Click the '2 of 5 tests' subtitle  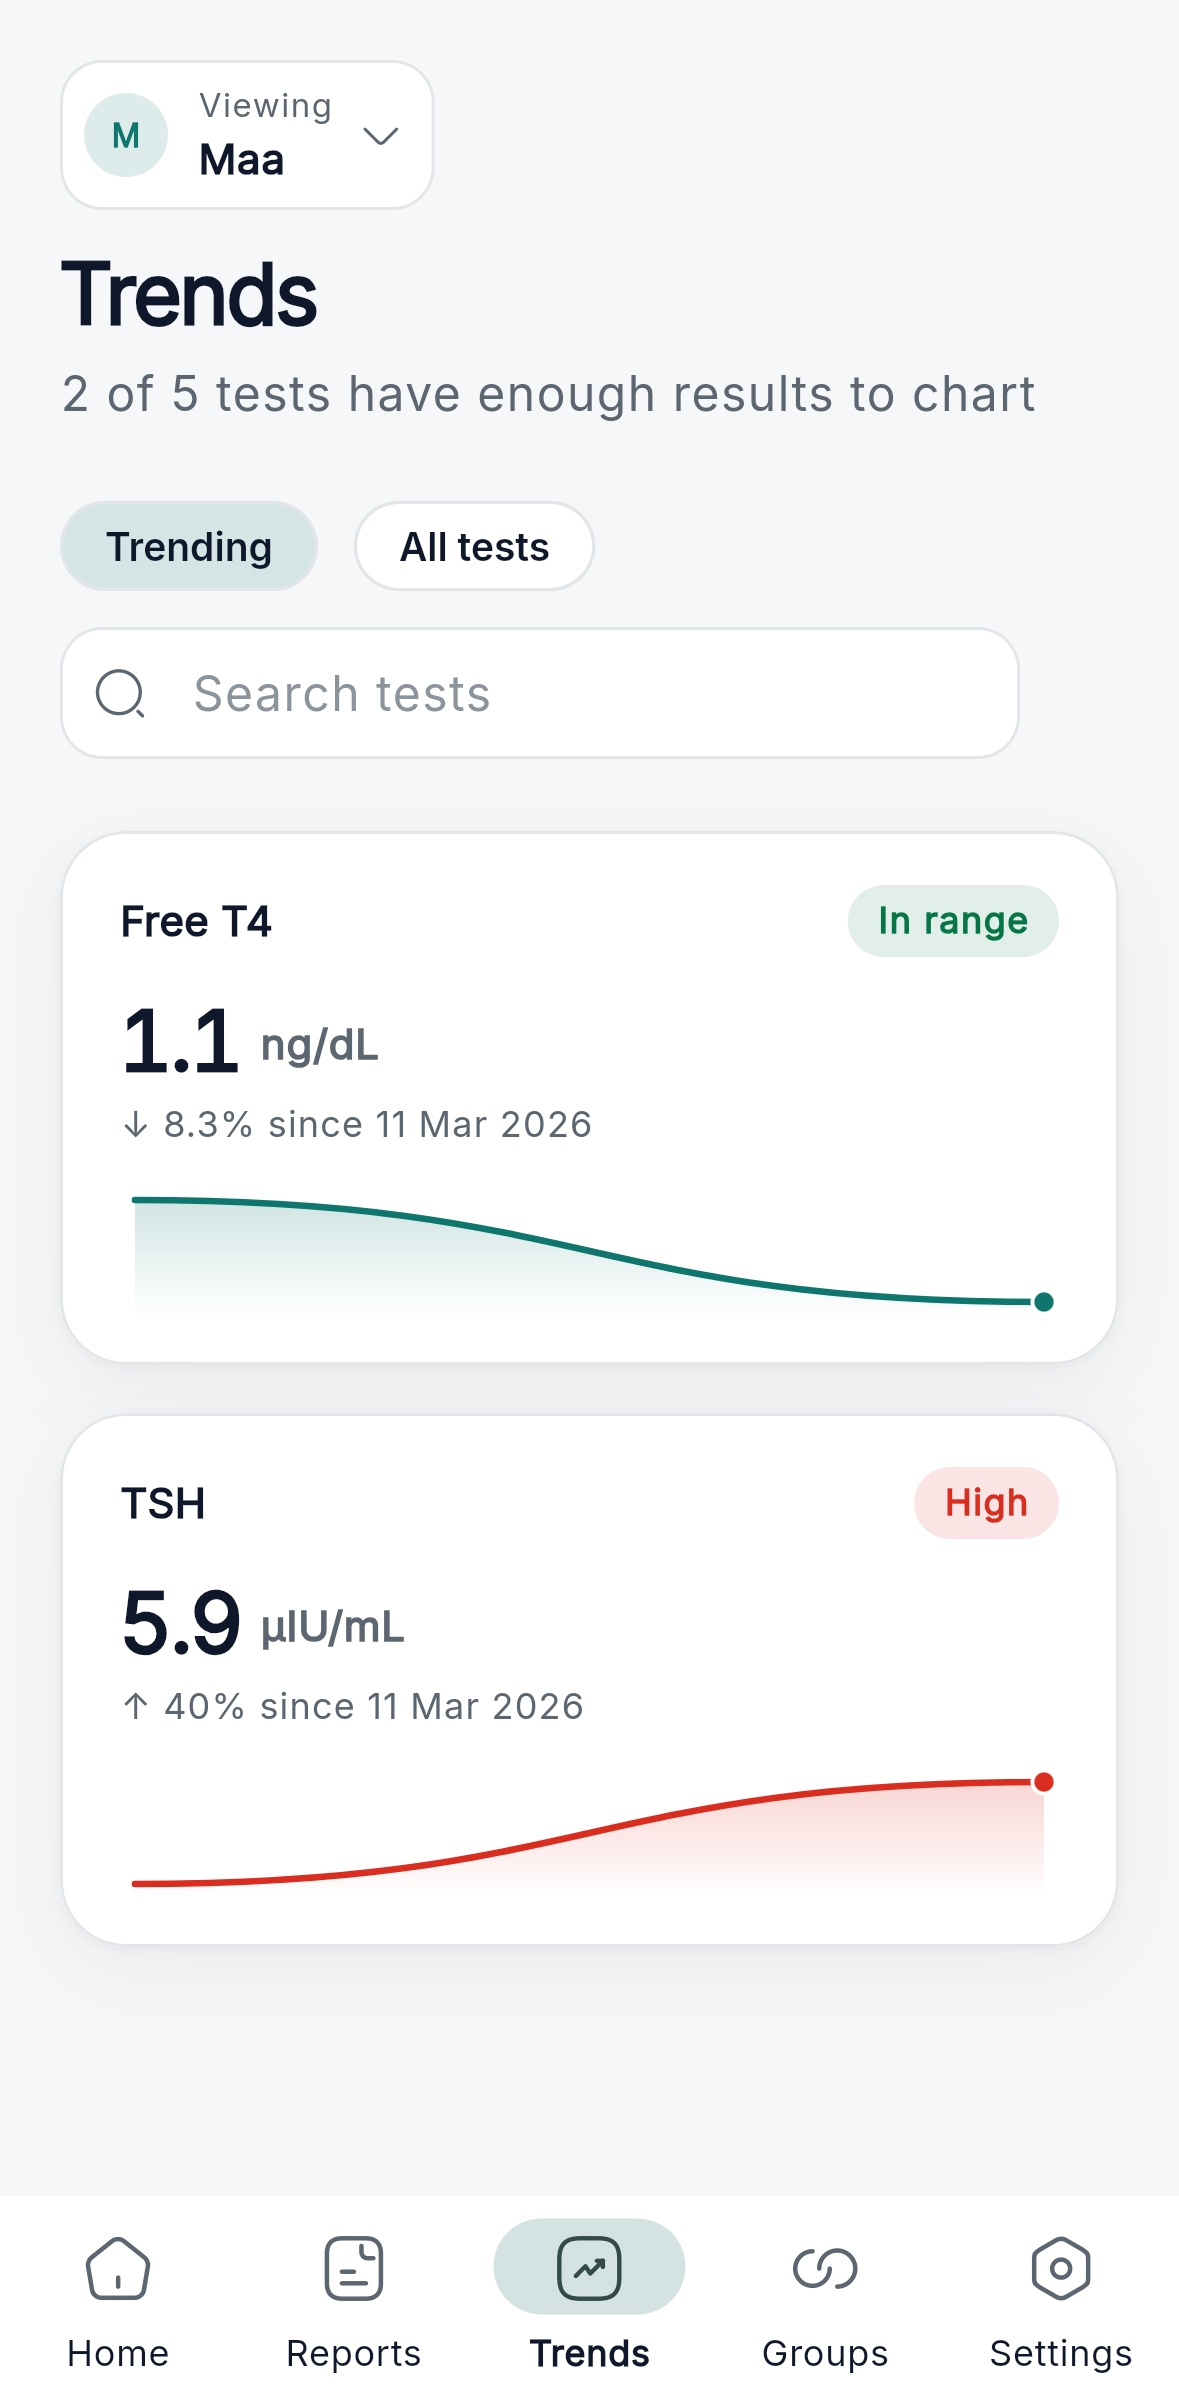pyautogui.click(x=549, y=394)
